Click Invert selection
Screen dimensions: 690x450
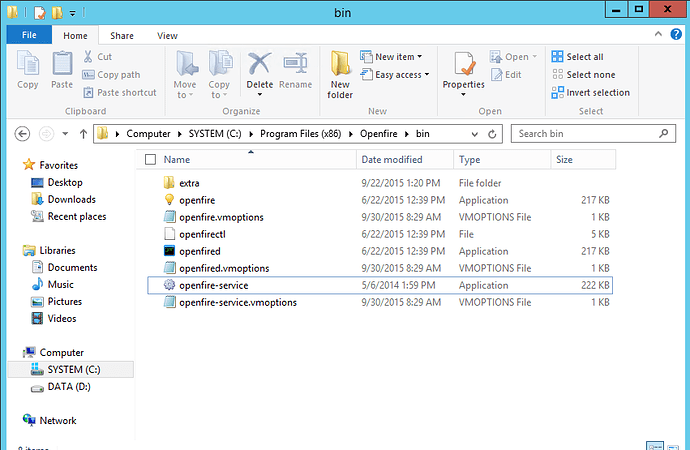(591, 92)
